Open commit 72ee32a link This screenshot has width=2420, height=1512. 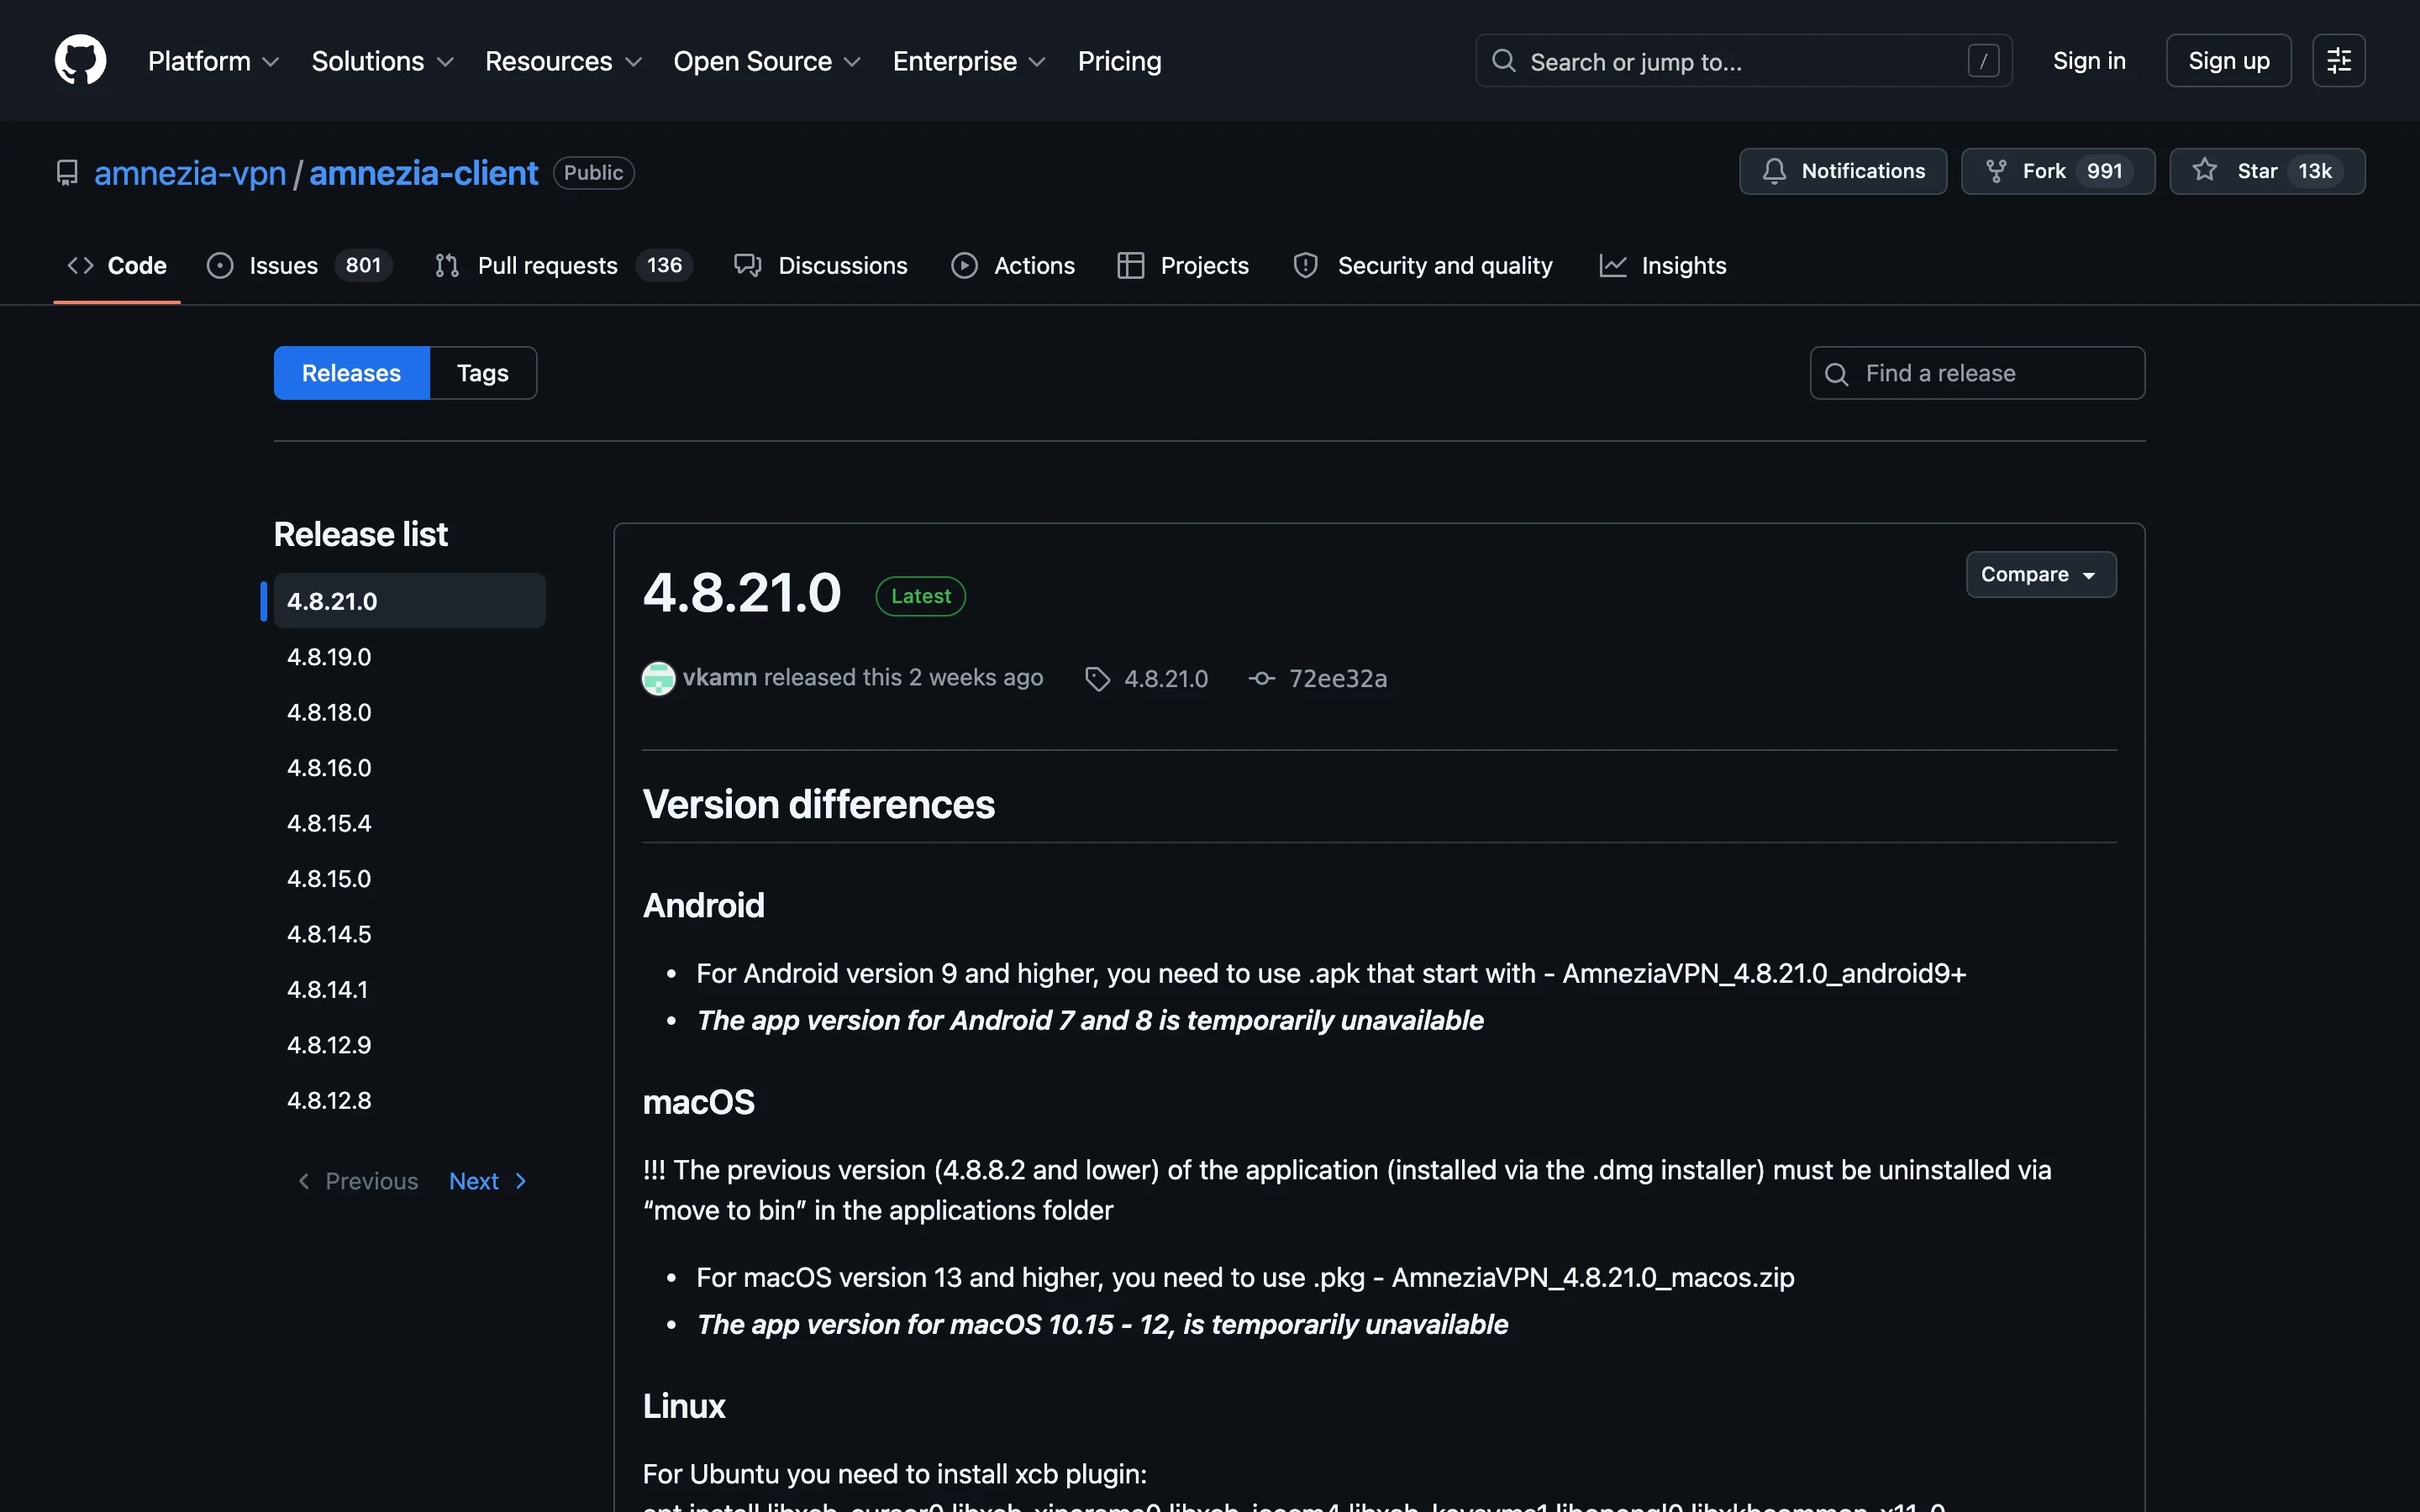click(1338, 679)
